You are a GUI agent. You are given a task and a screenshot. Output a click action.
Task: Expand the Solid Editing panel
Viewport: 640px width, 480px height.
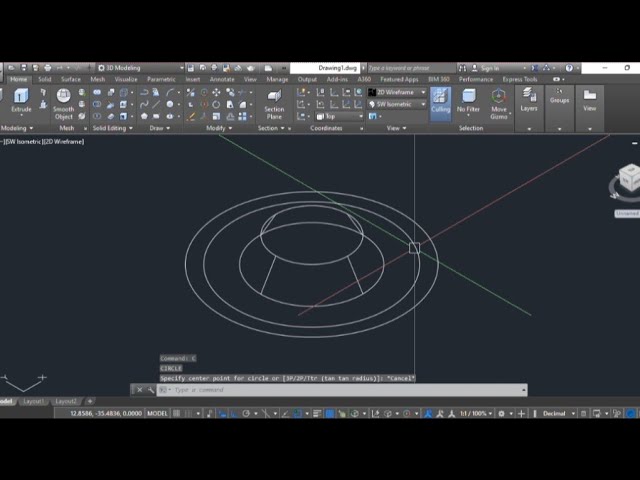click(113, 128)
